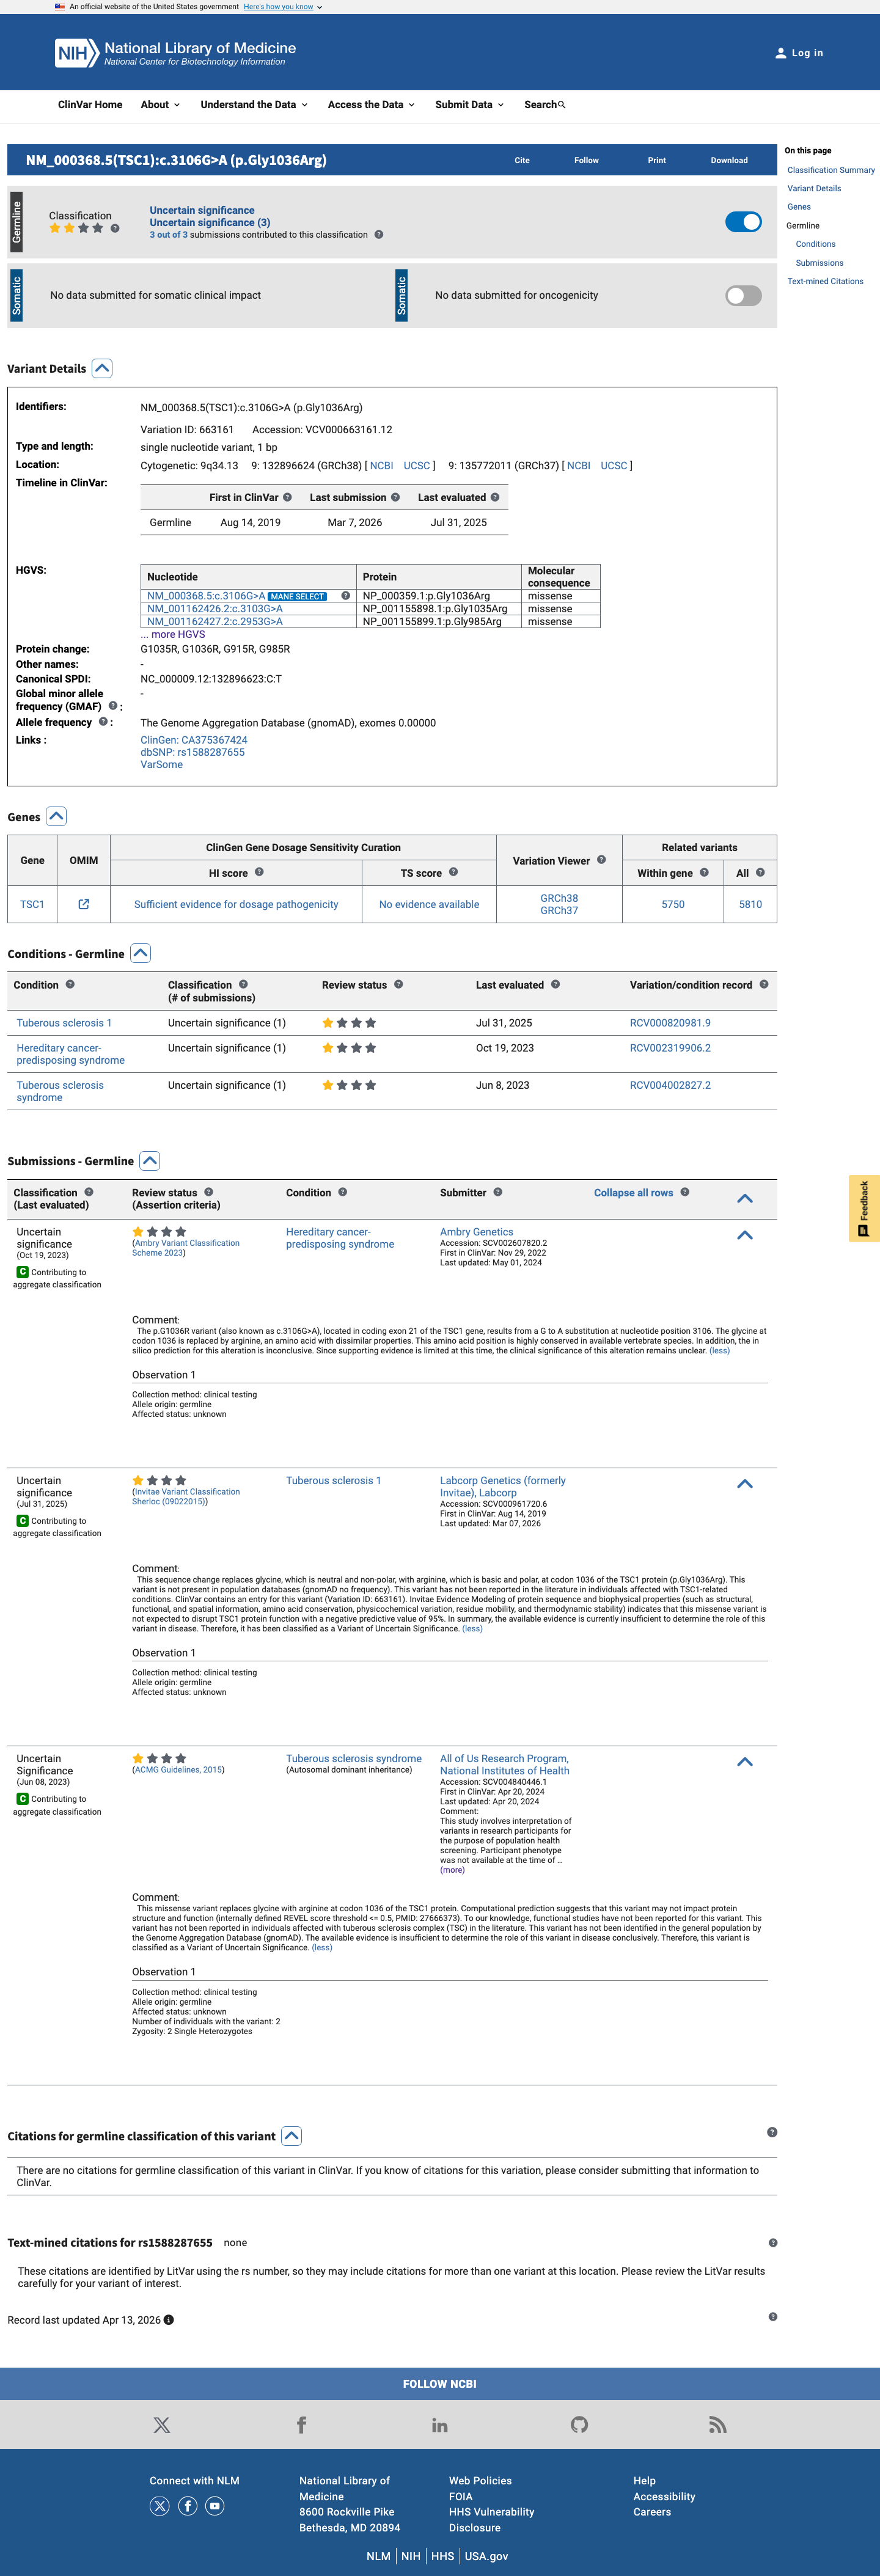880x2576 pixels.
Task: Open NCBI GitHub footer icon
Action: (x=579, y=2425)
